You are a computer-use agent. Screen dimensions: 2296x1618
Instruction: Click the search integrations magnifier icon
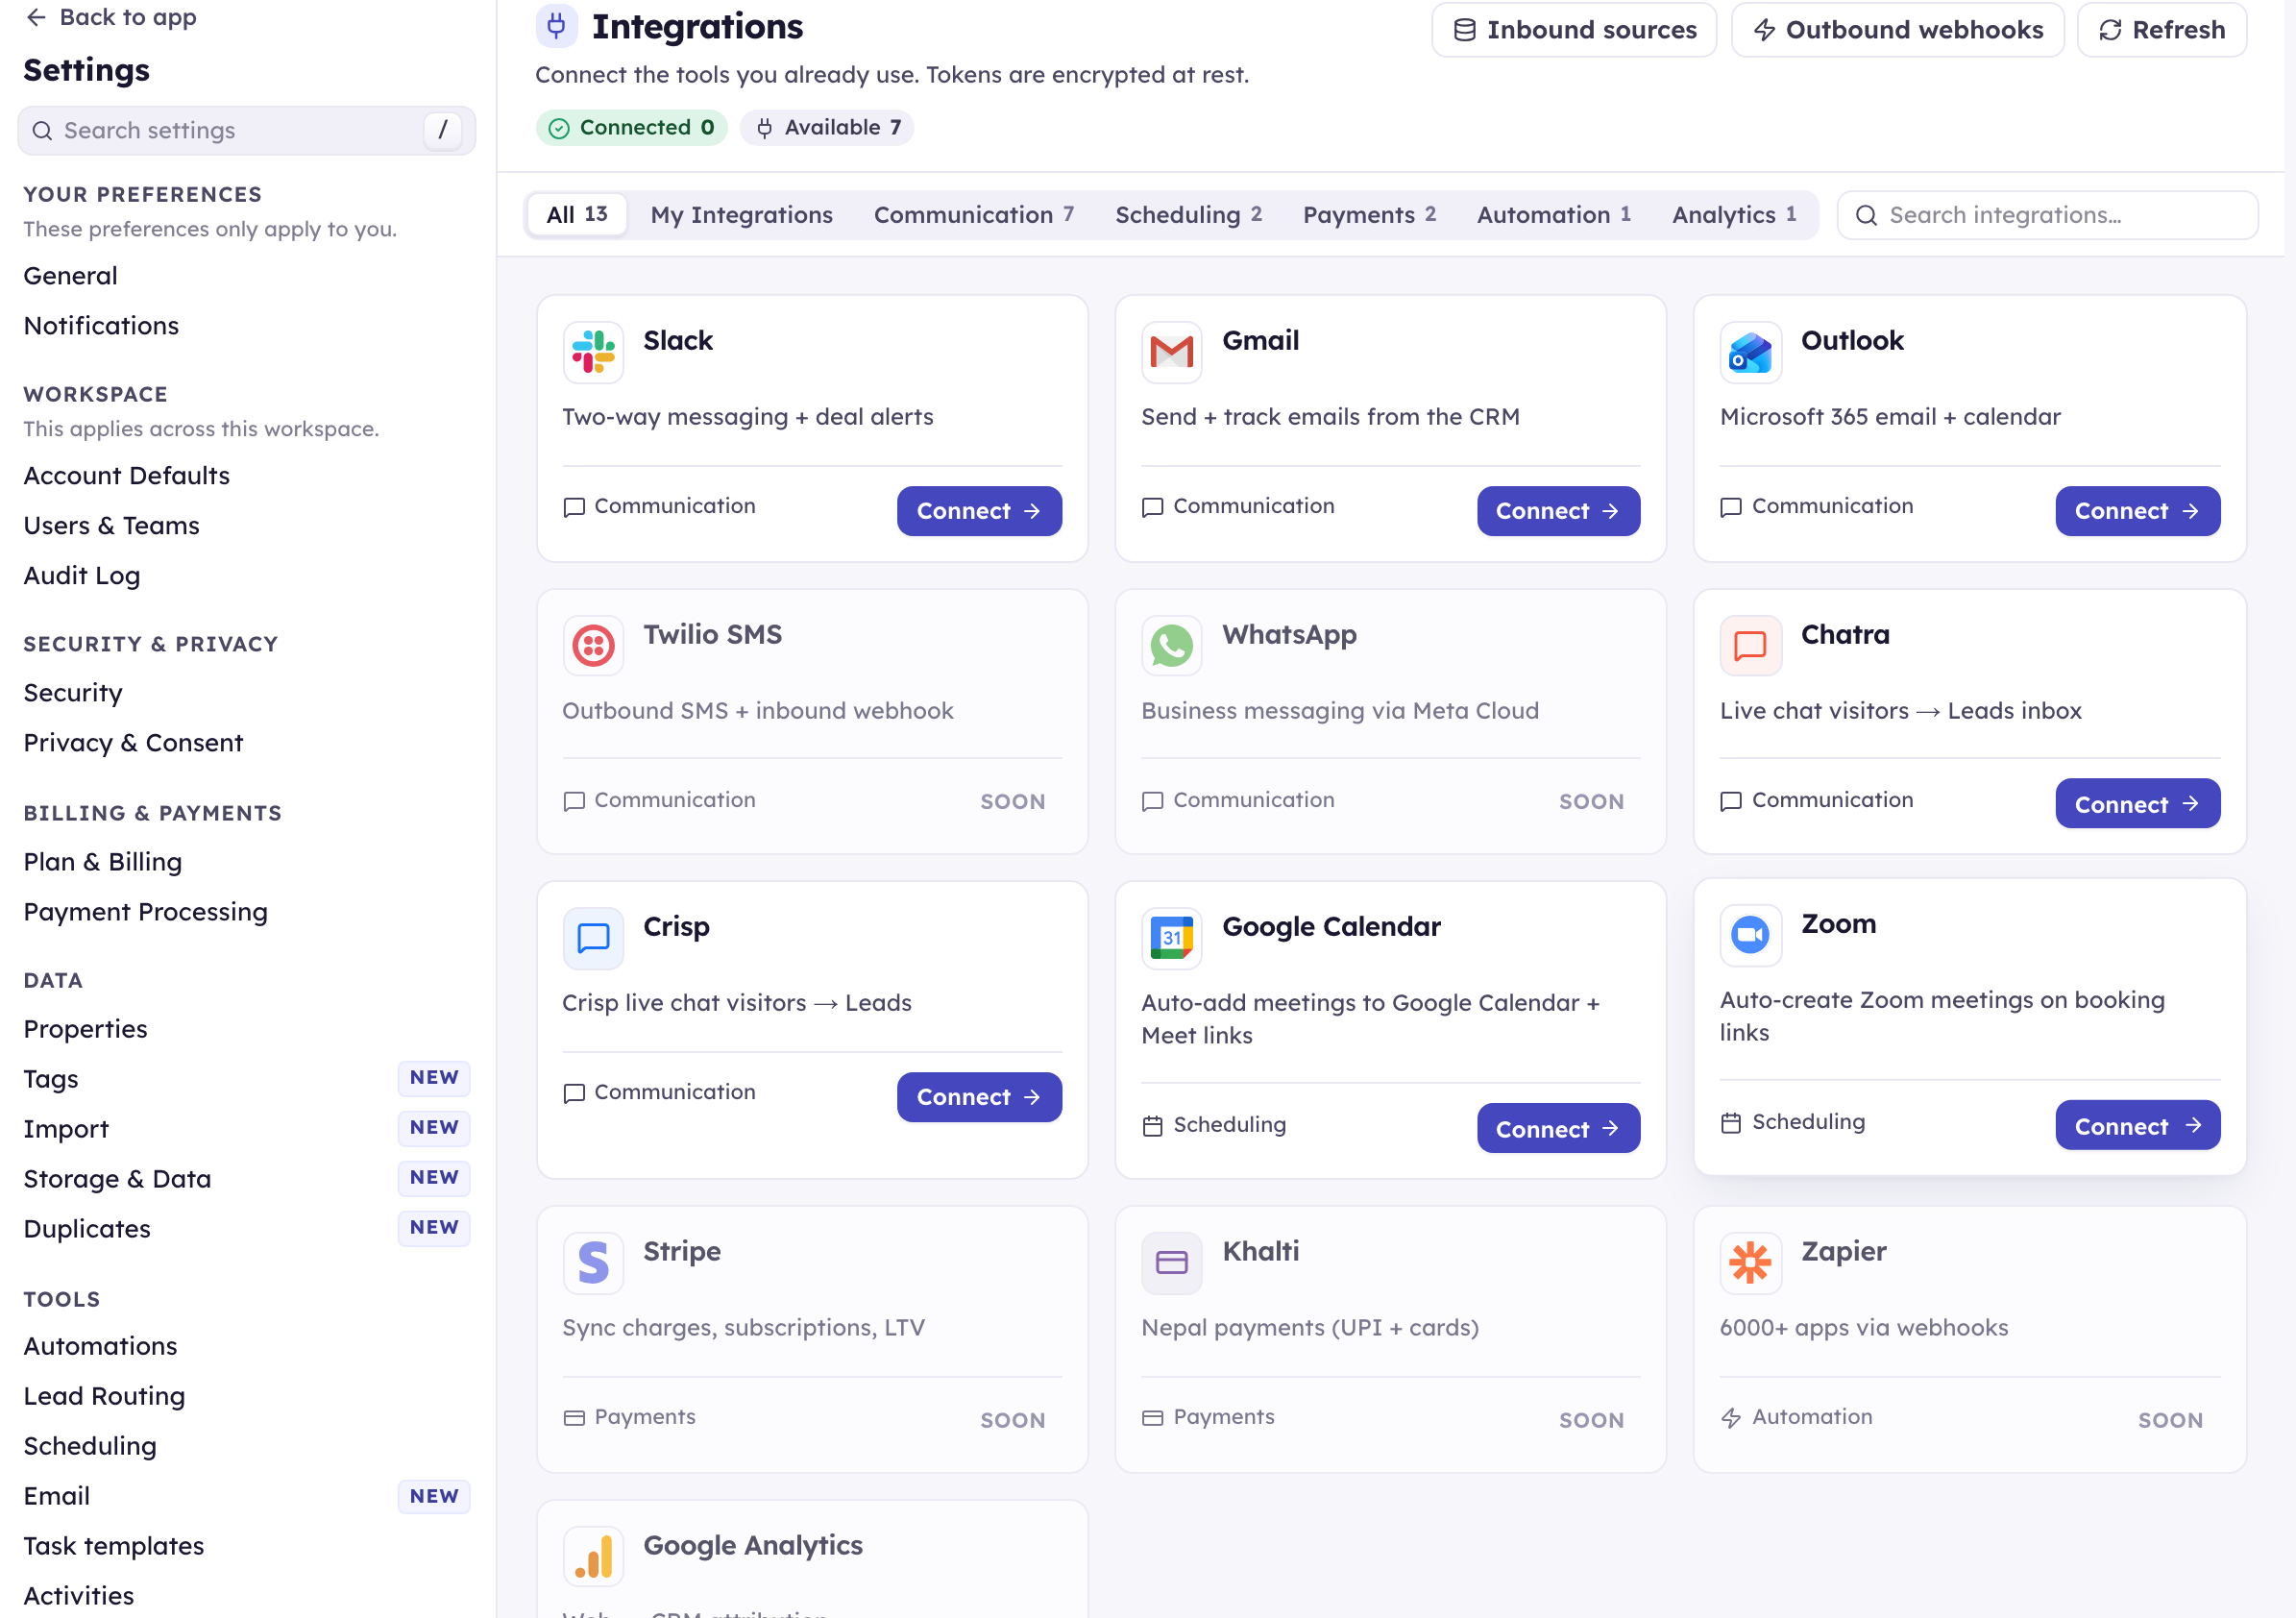tap(1865, 216)
